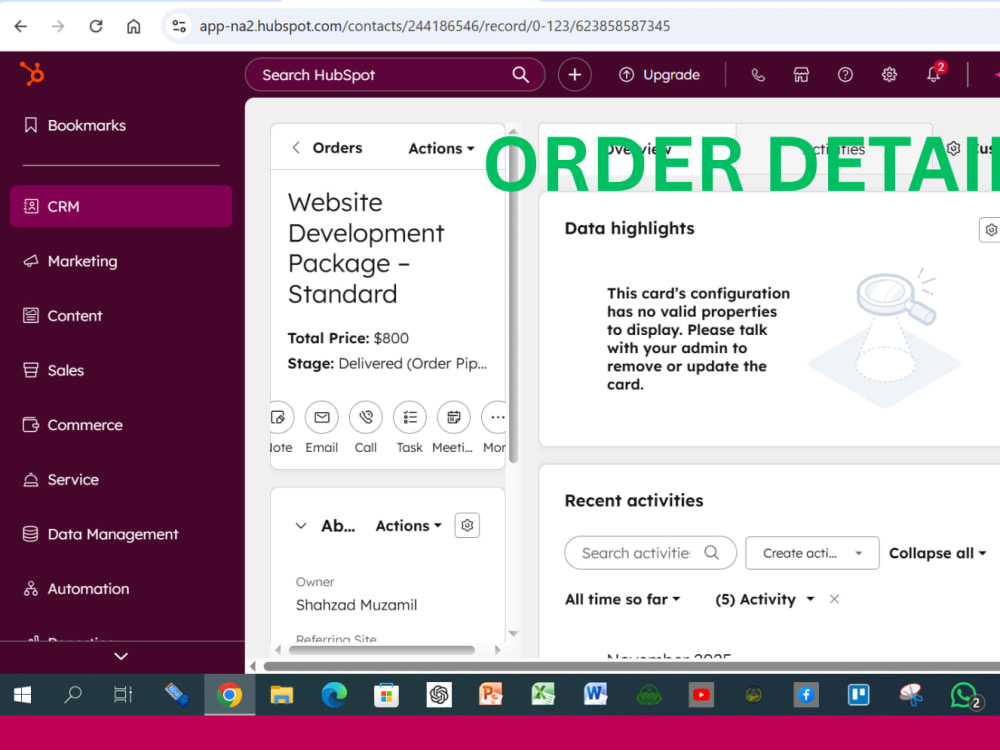The height and width of the screenshot is (750, 1000).
Task: Go back in the browser
Action: (21, 26)
